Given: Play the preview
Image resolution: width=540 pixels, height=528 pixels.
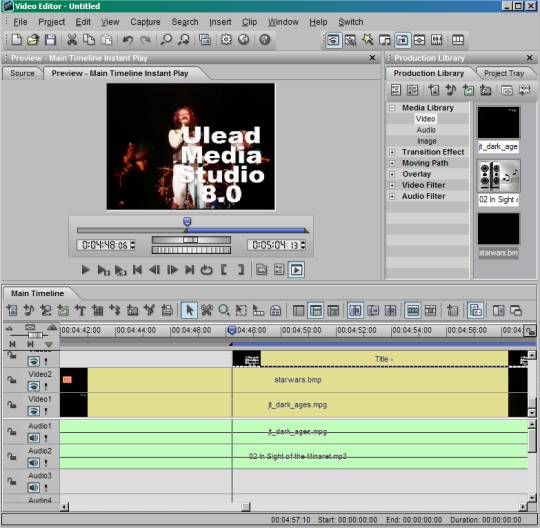Looking at the screenshot, I should (85, 269).
